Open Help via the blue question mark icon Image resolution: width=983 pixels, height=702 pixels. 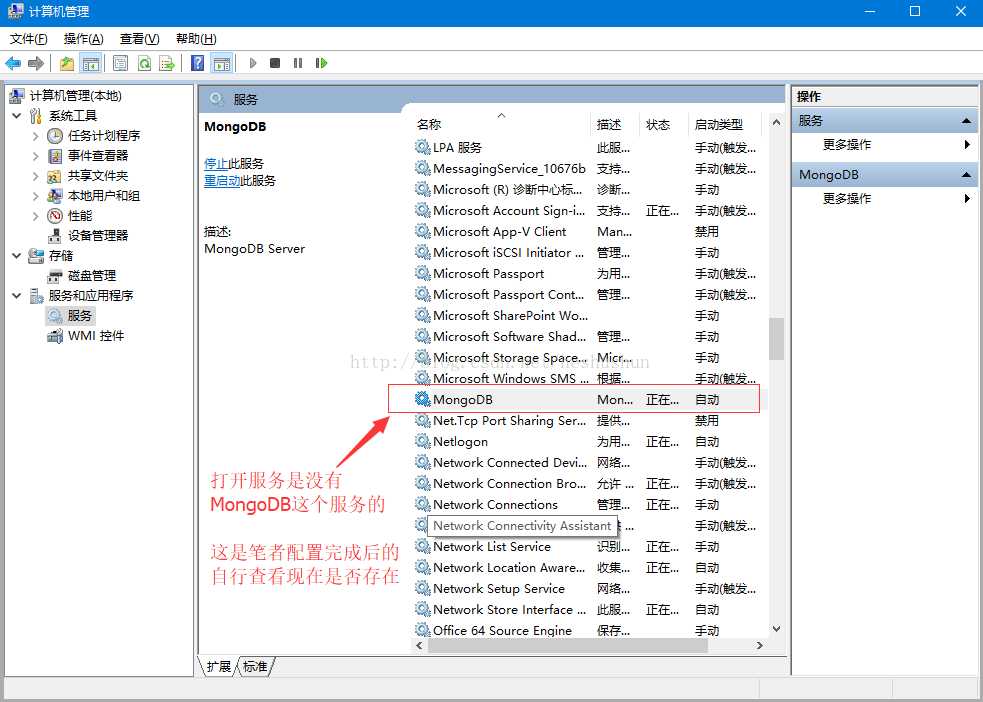click(x=197, y=63)
